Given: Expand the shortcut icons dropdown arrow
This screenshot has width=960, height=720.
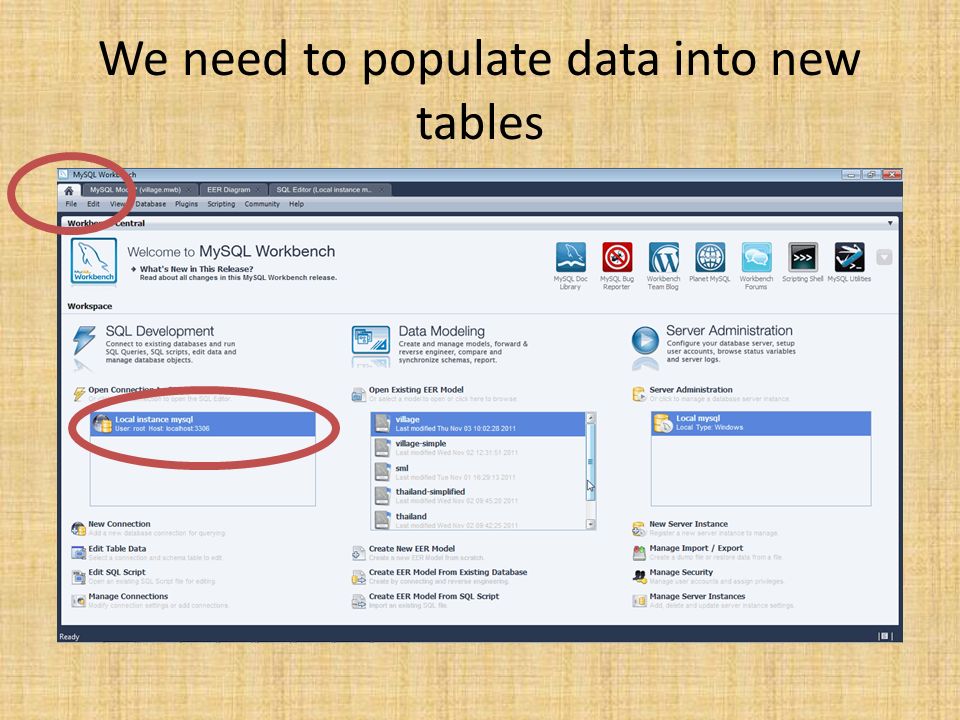Looking at the screenshot, I should 884,257.
